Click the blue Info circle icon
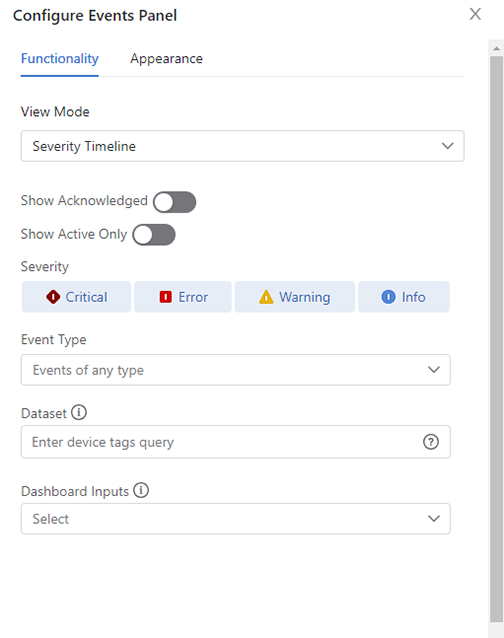 coord(388,297)
